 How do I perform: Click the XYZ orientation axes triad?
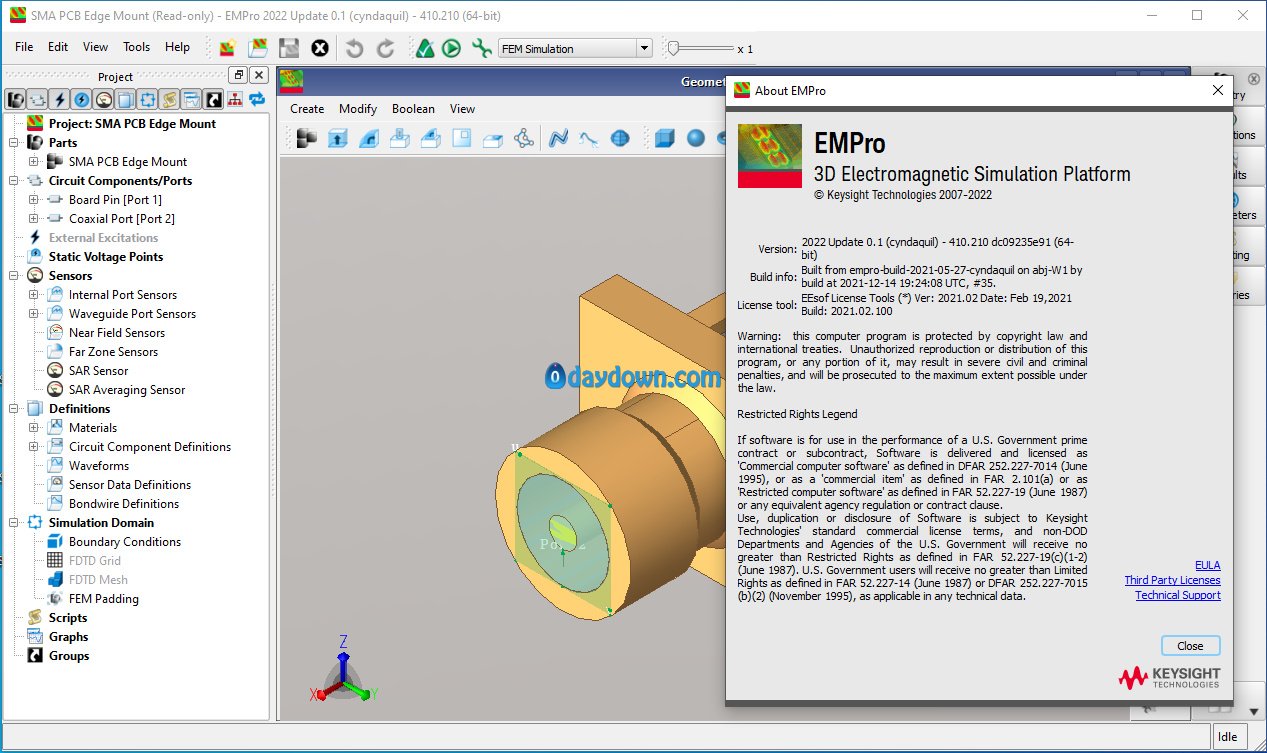coord(343,670)
